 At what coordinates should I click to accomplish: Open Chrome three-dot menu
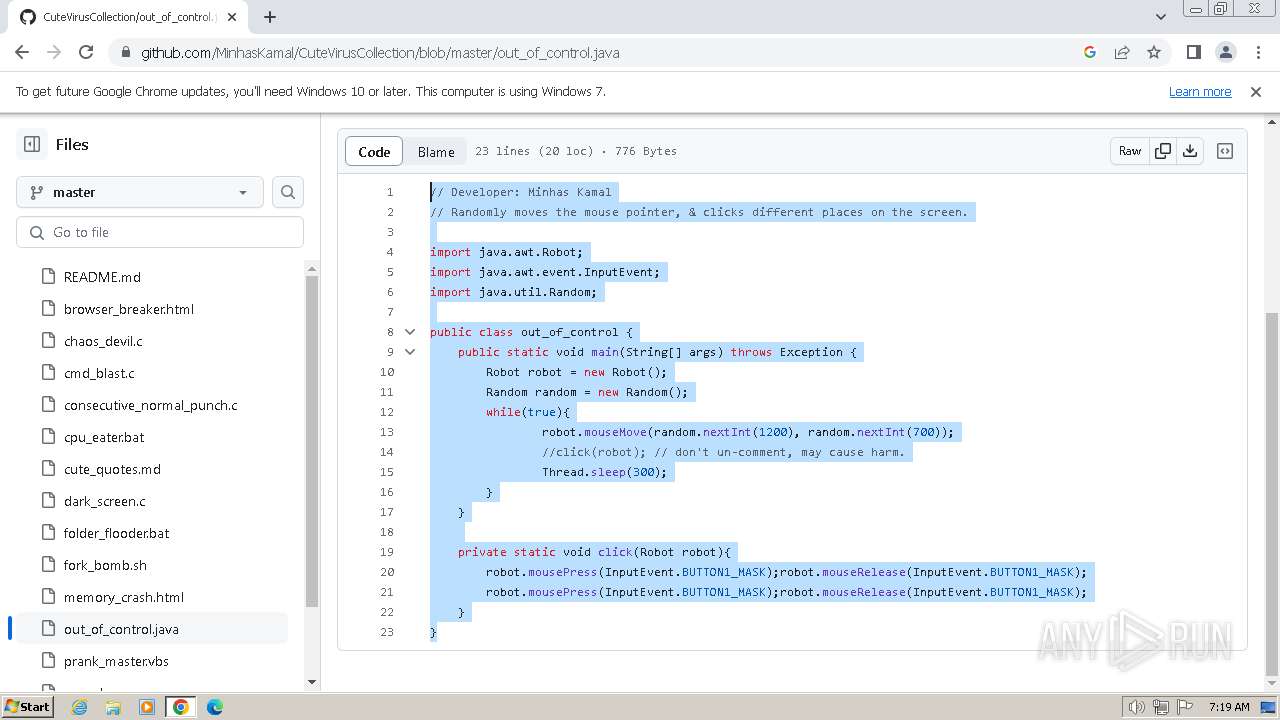point(1258,52)
